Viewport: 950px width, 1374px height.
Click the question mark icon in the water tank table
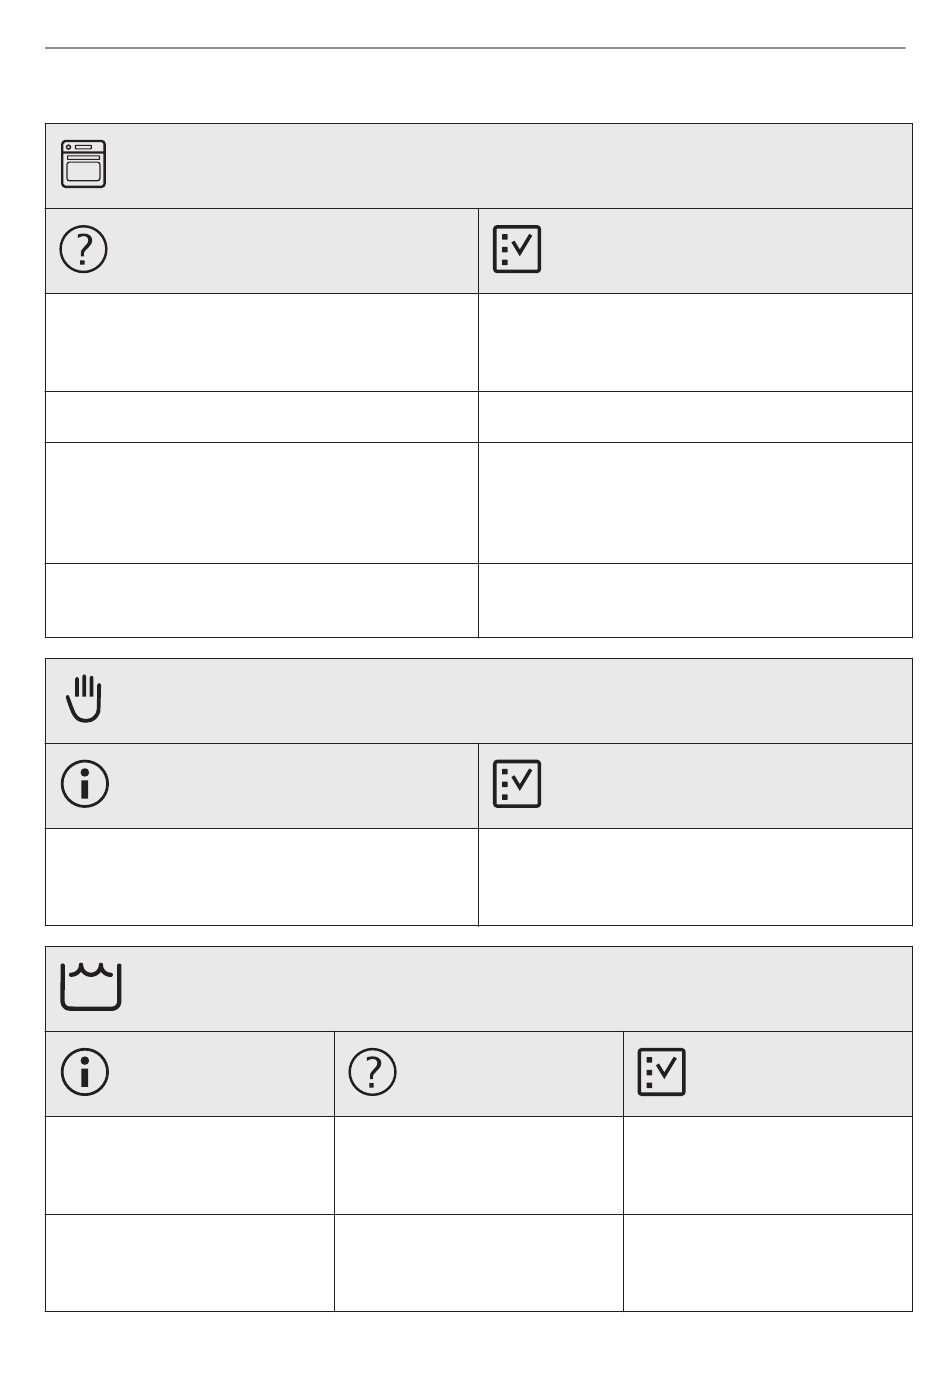[373, 1072]
